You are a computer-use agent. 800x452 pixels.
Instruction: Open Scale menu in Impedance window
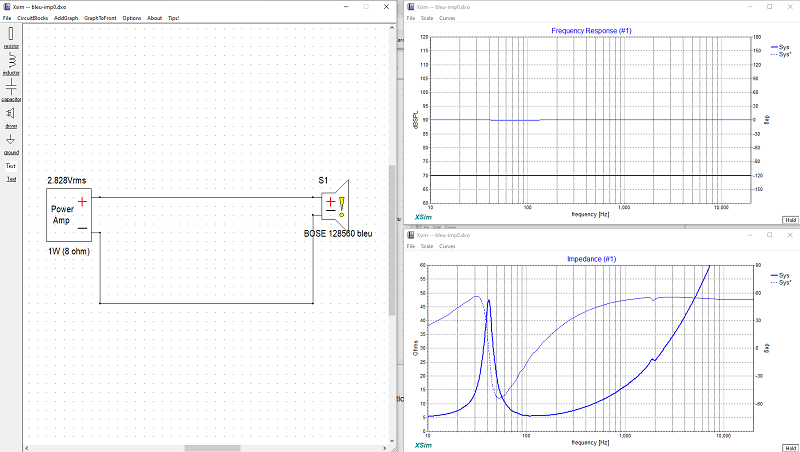427,246
